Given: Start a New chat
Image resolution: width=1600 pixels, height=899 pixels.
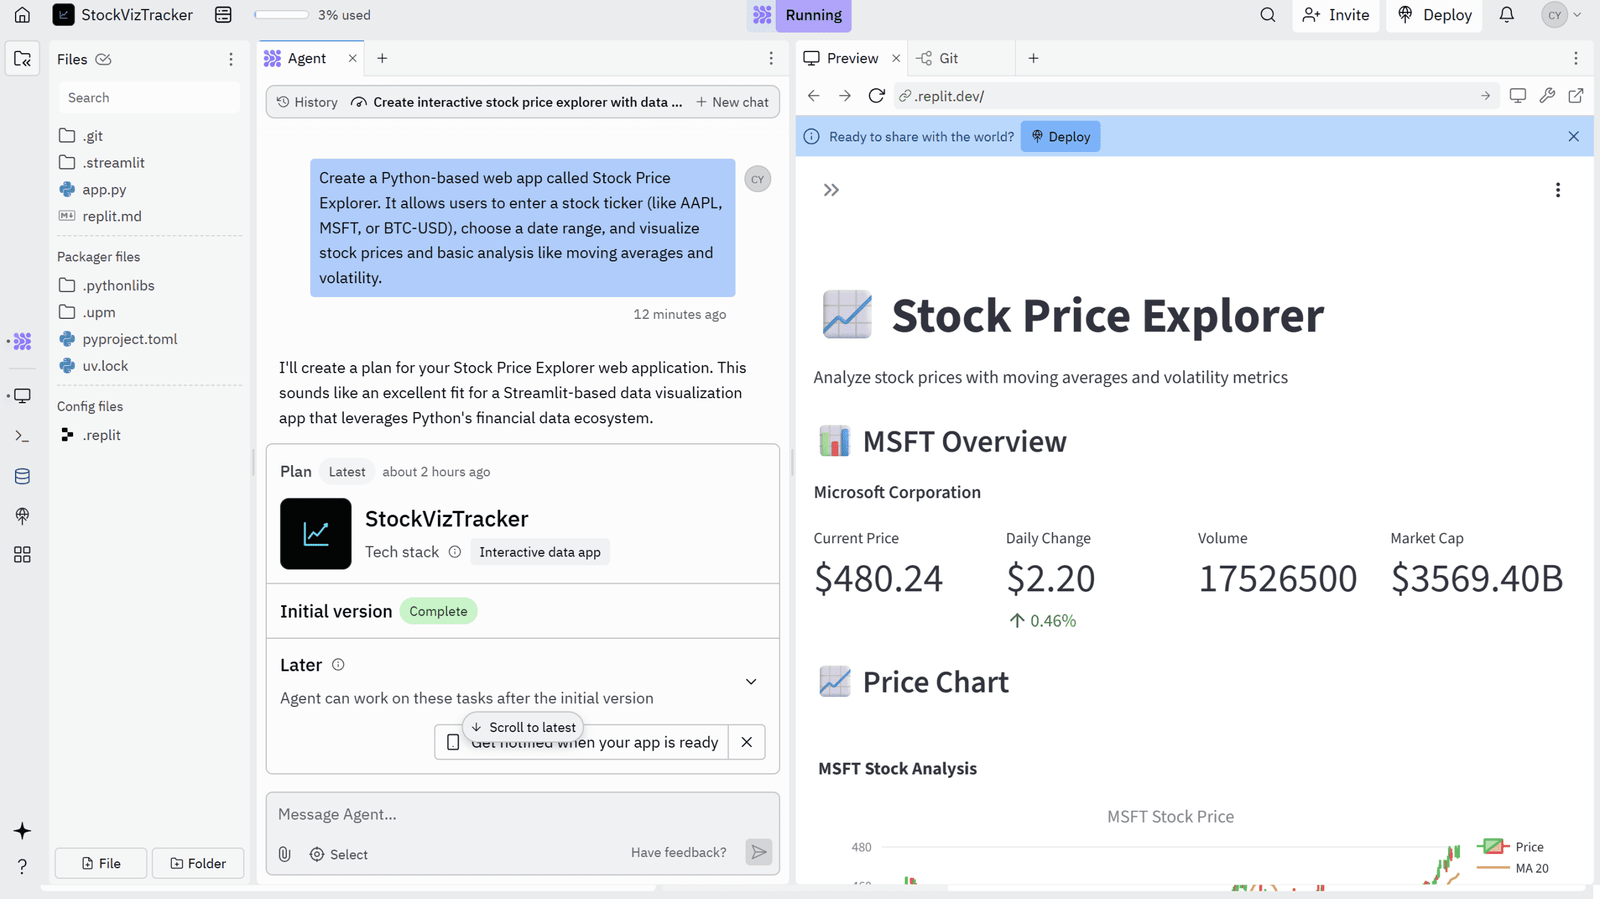Looking at the screenshot, I should click(x=732, y=102).
